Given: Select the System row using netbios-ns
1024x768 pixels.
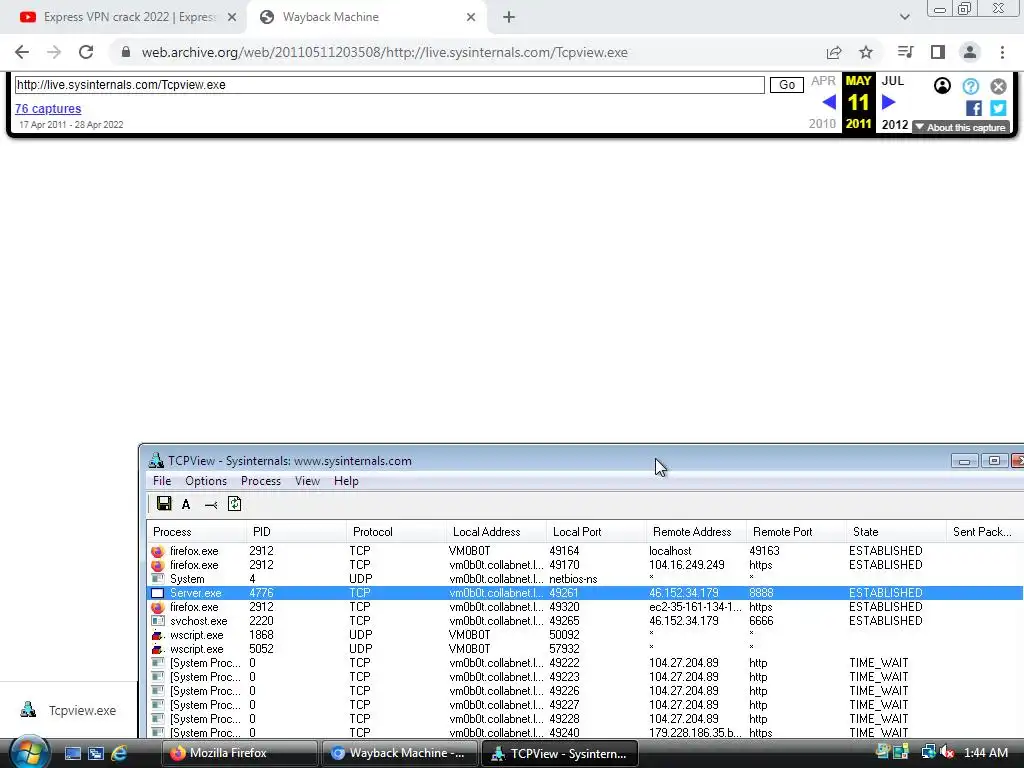Looking at the screenshot, I should (x=586, y=579).
